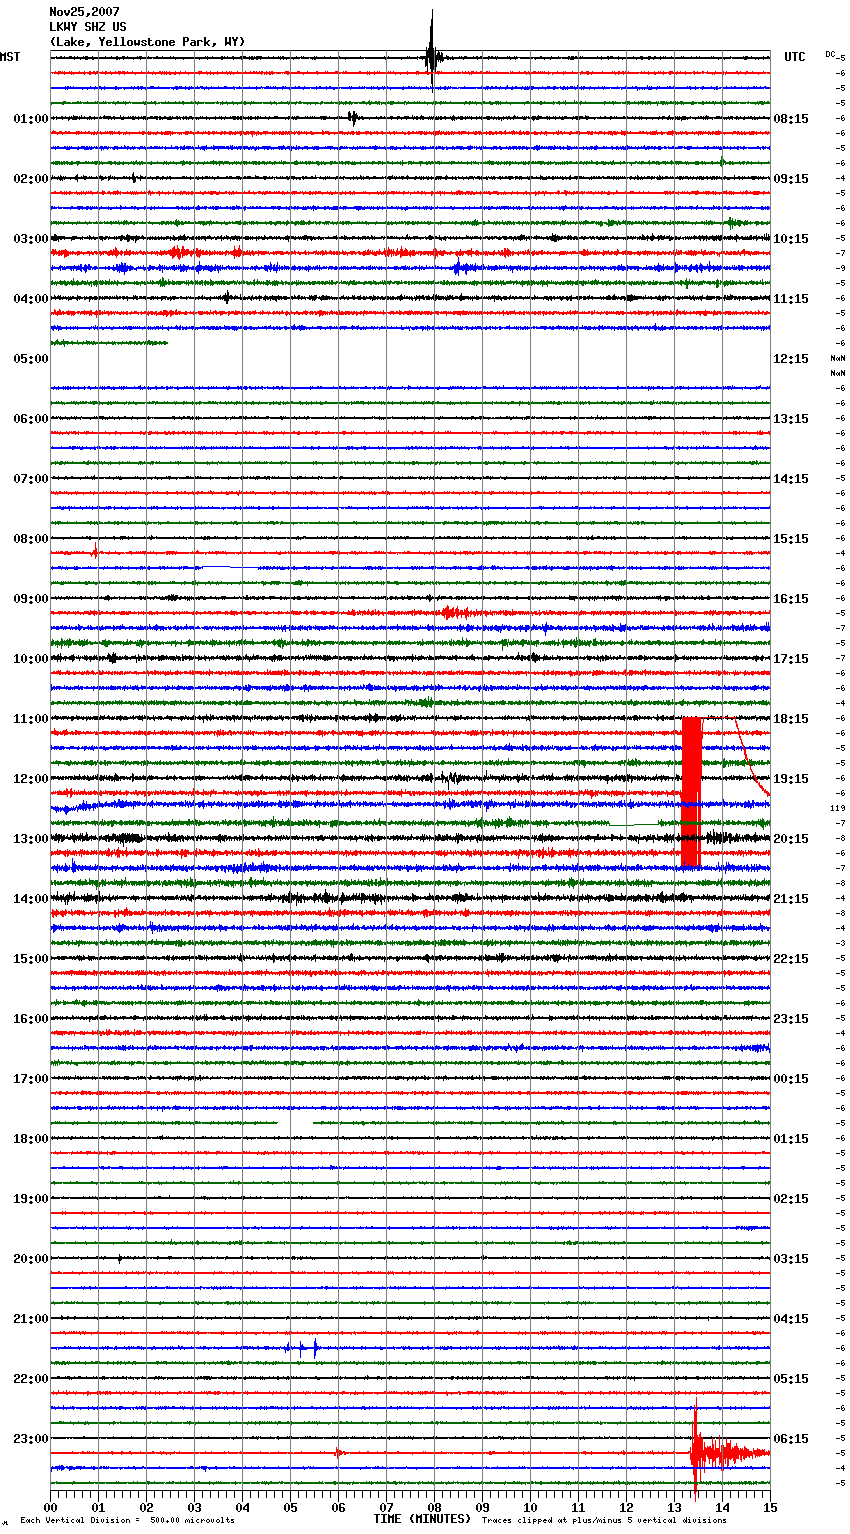Image resolution: width=850 pixels, height=1534 pixels.
Task: Click the TIME (MINUTES) axis title
Action: pyautogui.click(x=422, y=1519)
